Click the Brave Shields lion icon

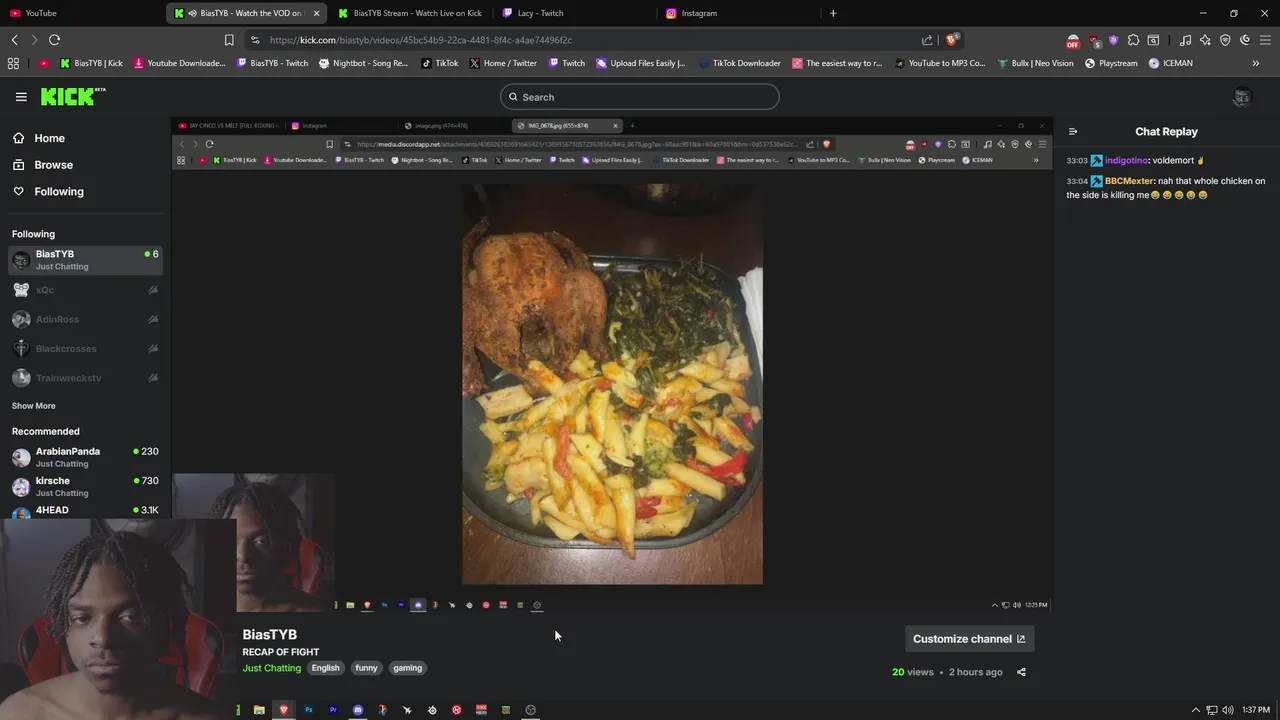952,40
